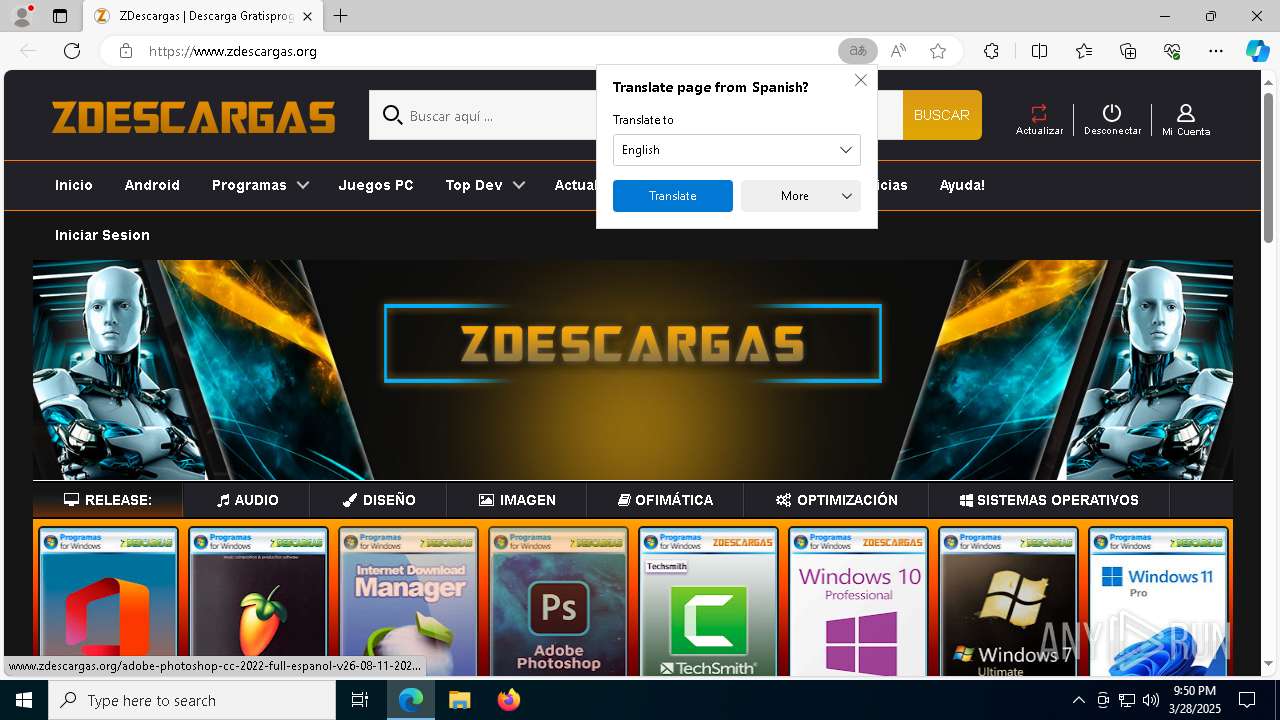This screenshot has height=720, width=1280.
Task: Expand the More options dropdown
Action: pyautogui.click(x=800, y=196)
